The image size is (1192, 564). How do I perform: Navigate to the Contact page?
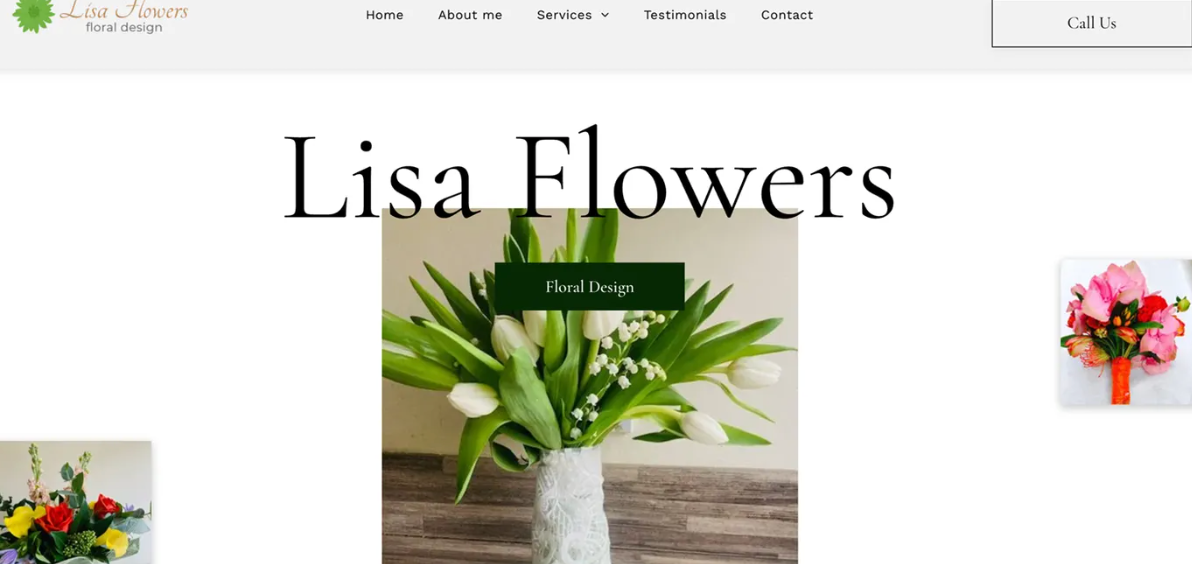(x=787, y=15)
